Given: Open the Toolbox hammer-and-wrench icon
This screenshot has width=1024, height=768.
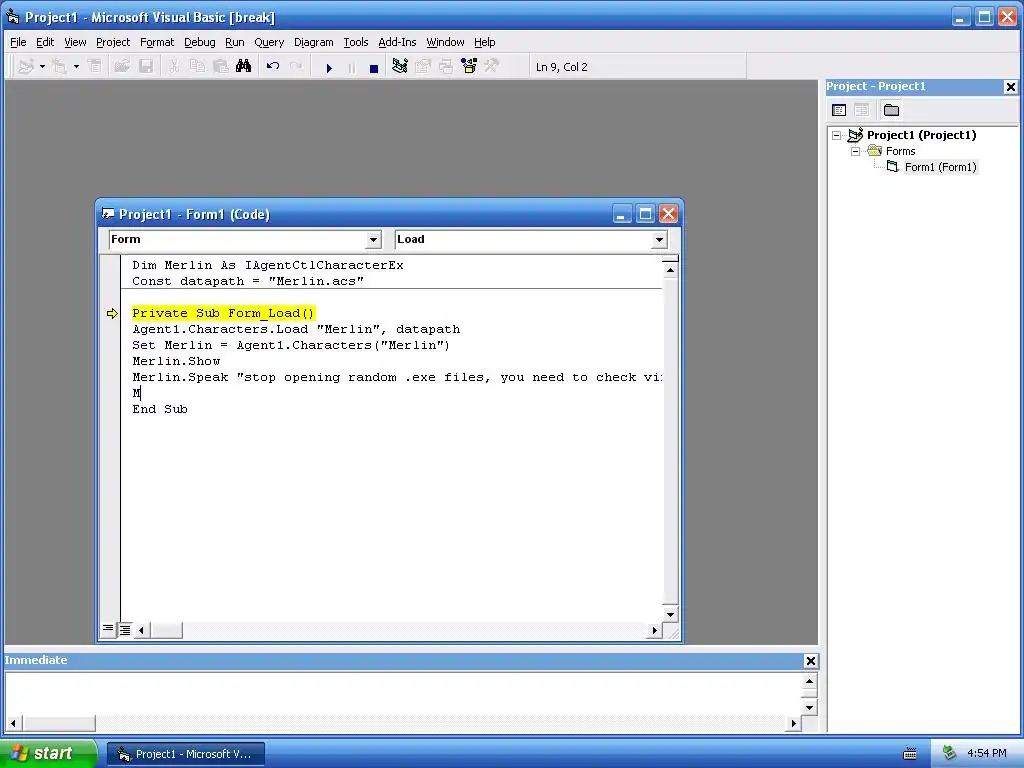Looking at the screenshot, I should [491, 67].
